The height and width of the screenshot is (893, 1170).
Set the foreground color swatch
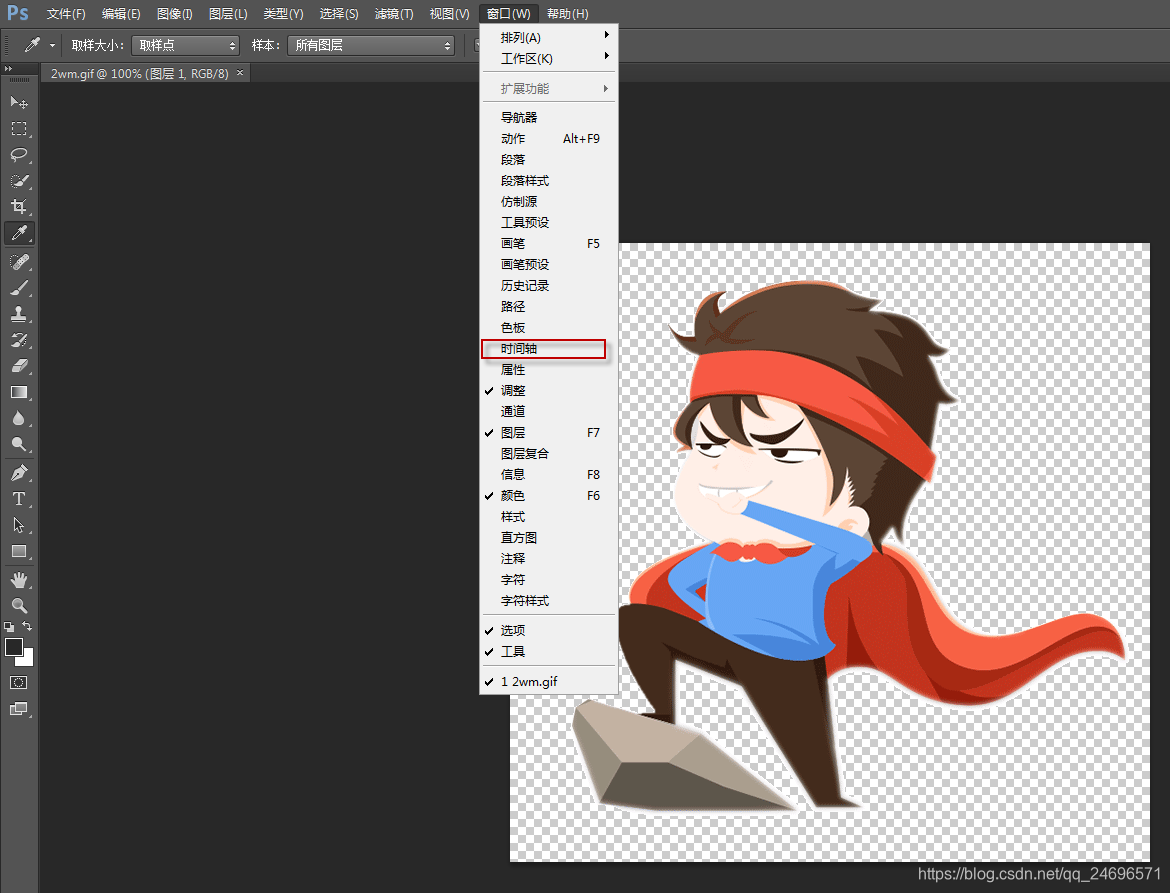13,647
